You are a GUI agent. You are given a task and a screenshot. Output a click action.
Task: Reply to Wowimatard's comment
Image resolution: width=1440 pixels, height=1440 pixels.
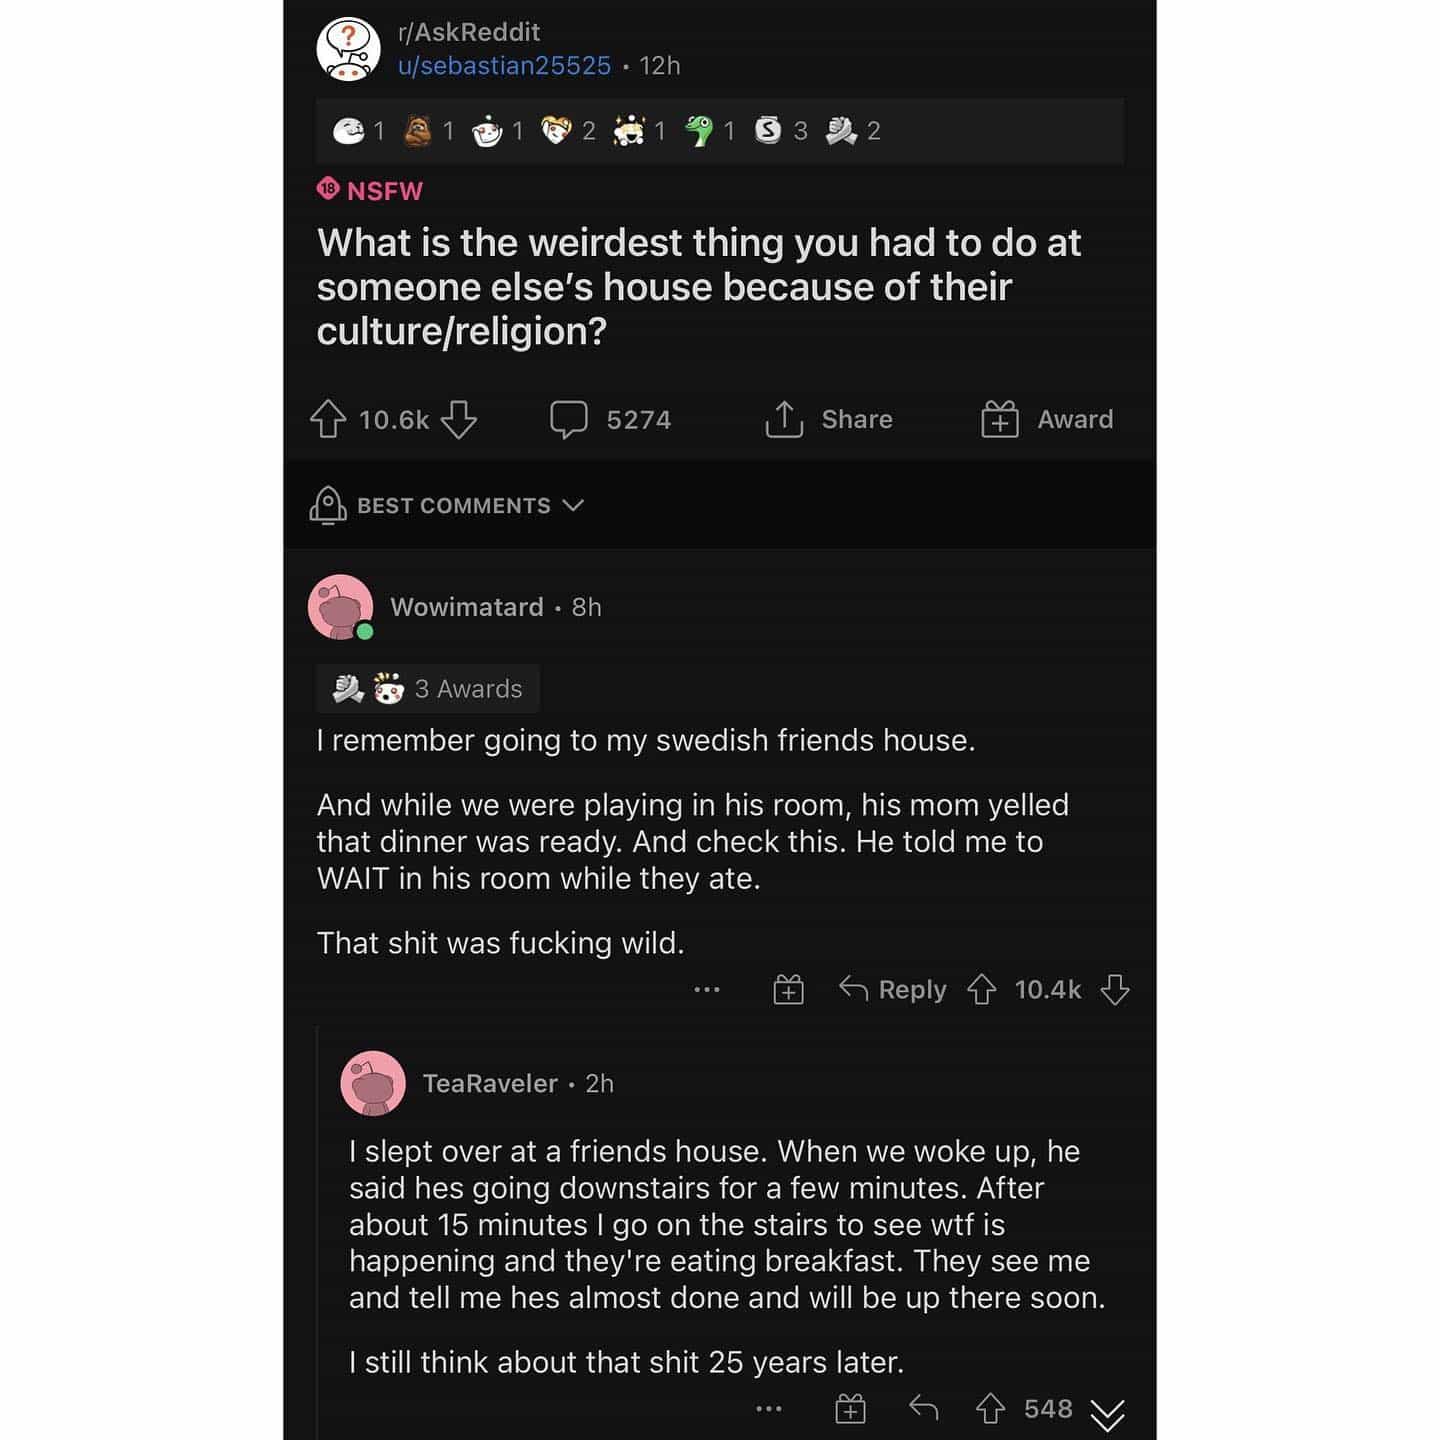pos(893,990)
